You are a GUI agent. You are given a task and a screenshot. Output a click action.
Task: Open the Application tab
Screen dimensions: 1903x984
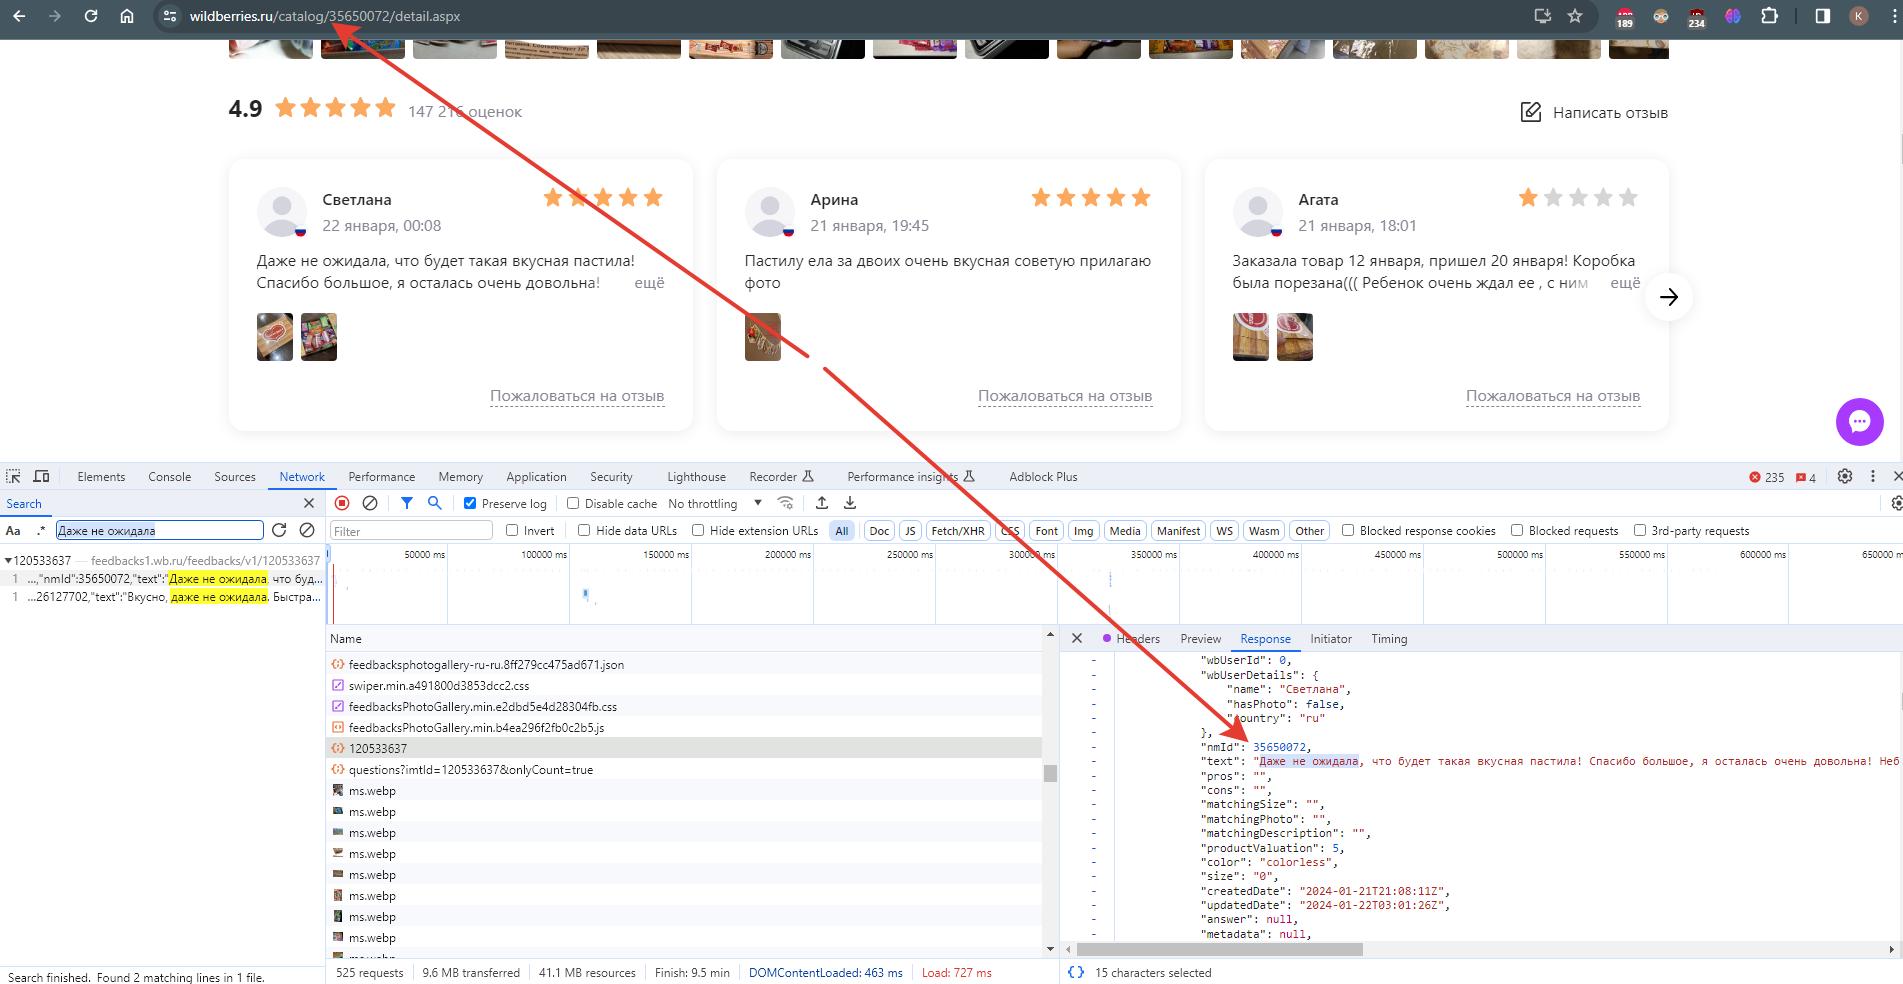(x=536, y=477)
